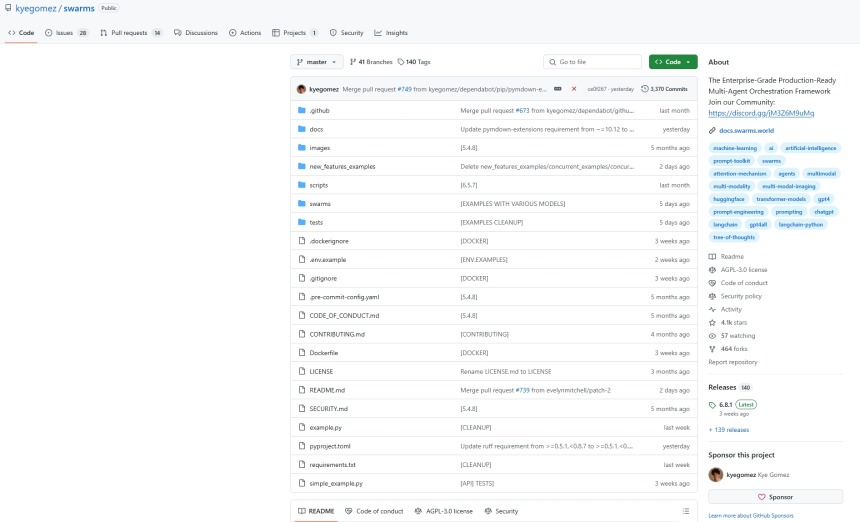The image size is (860, 522).
Task: Open the swarms folder icon
Action: point(302,203)
